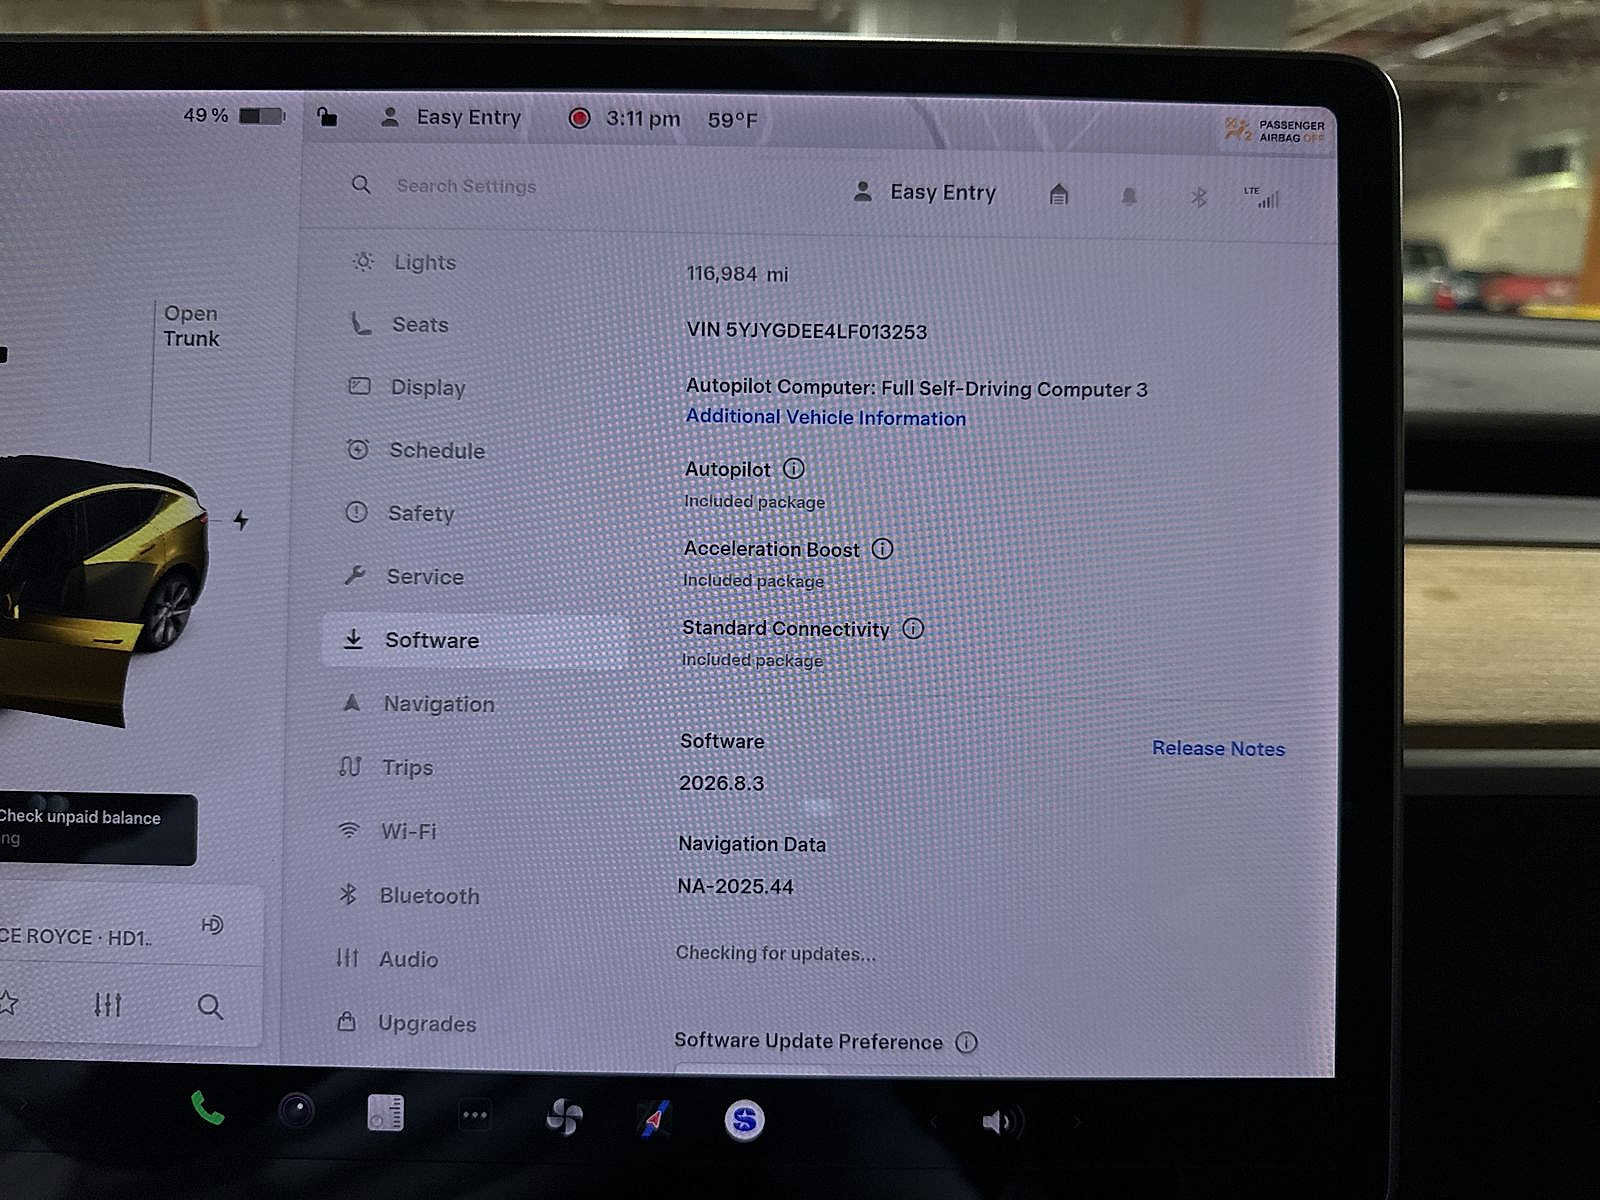Tap the Bluetooth status icon in header
1600x1200 pixels.
[1198, 197]
